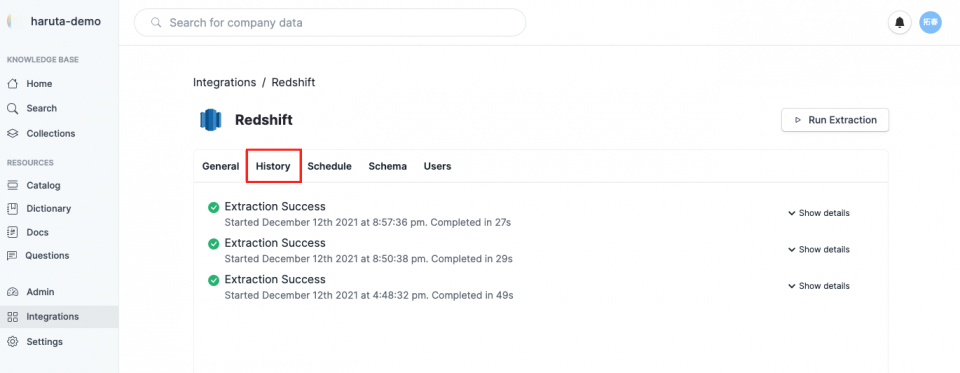Open the Users tab

[437, 166]
